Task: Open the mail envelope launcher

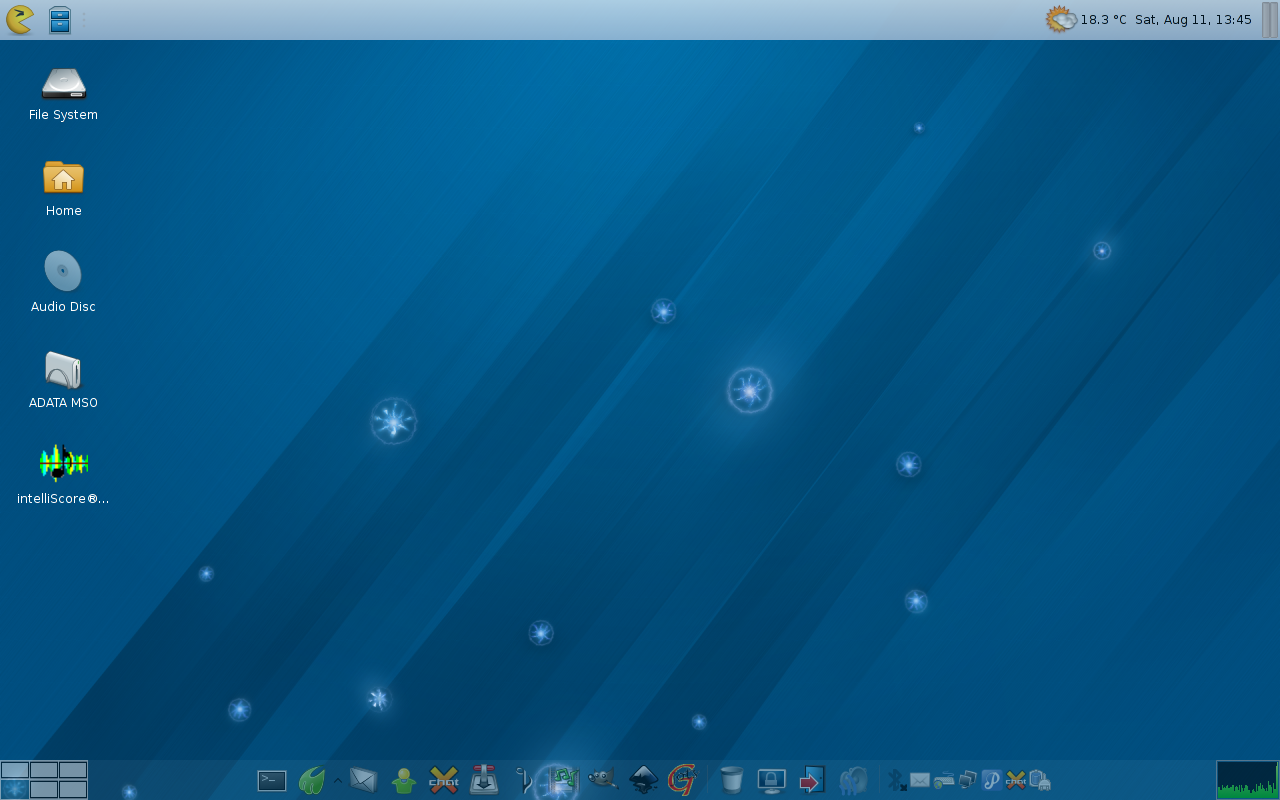Action: 363,780
